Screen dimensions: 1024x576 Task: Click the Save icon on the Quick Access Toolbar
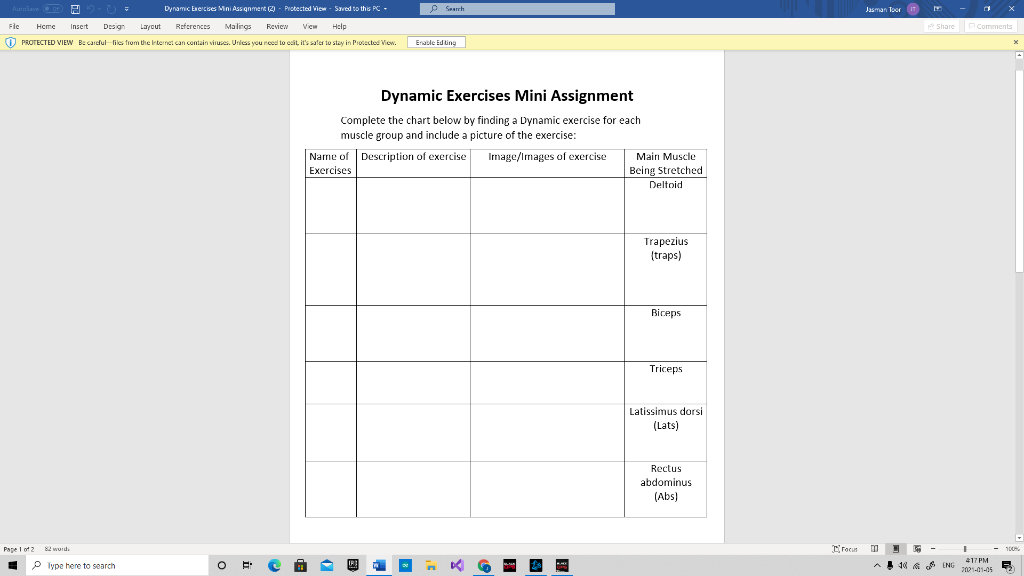coord(75,8)
